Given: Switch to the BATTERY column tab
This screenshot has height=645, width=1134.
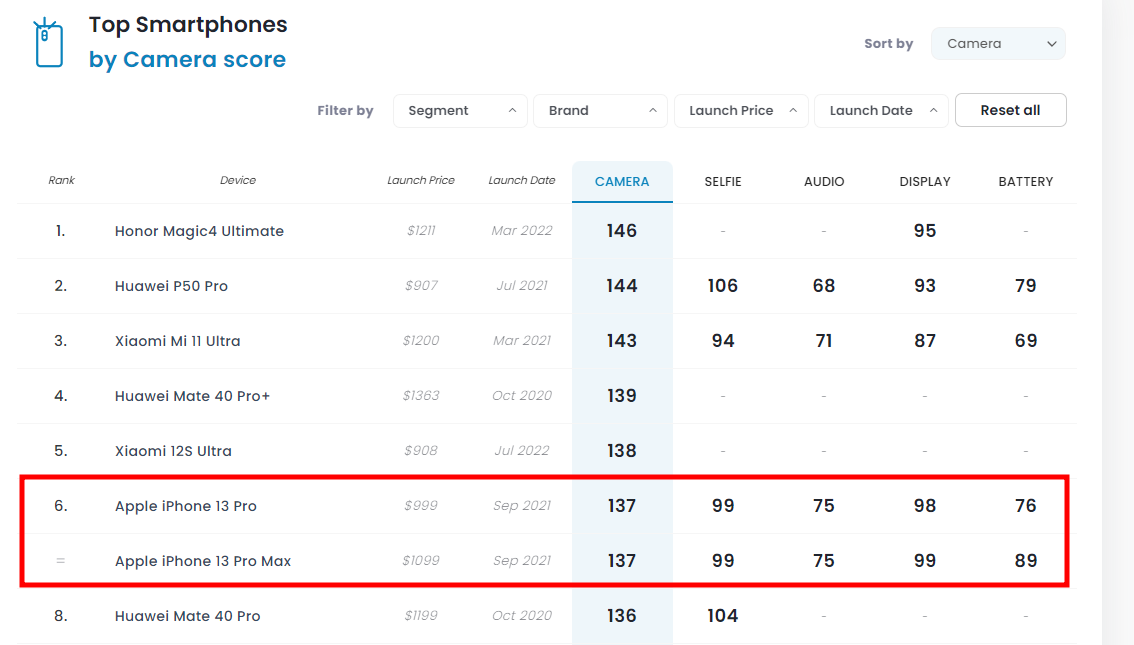Looking at the screenshot, I should [x=1026, y=181].
